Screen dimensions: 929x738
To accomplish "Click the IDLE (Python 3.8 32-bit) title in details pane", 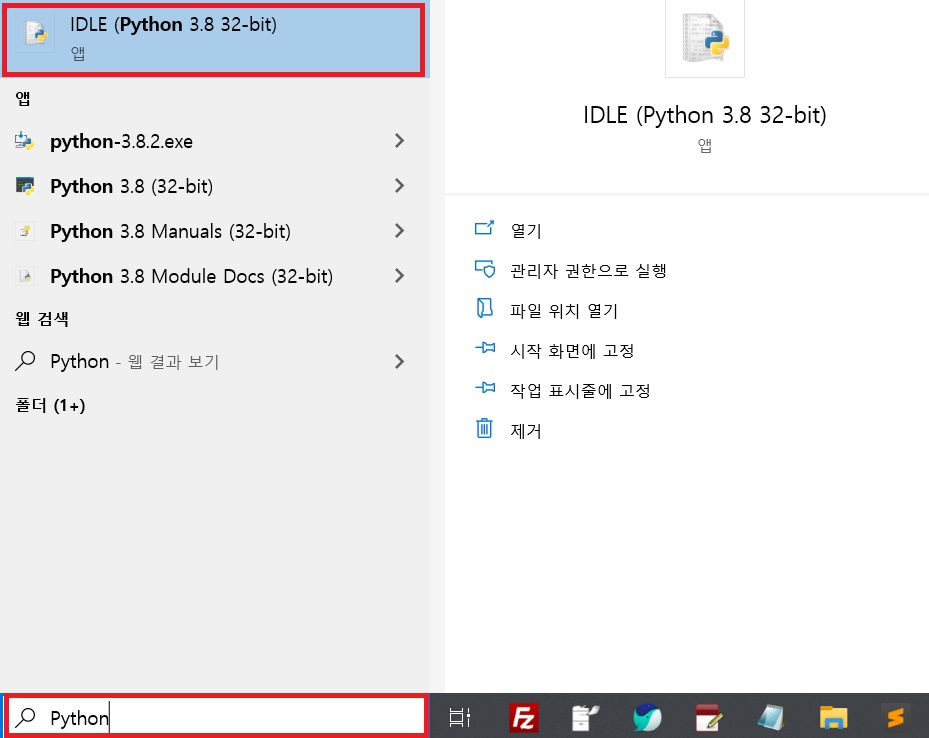I will [705, 115].
